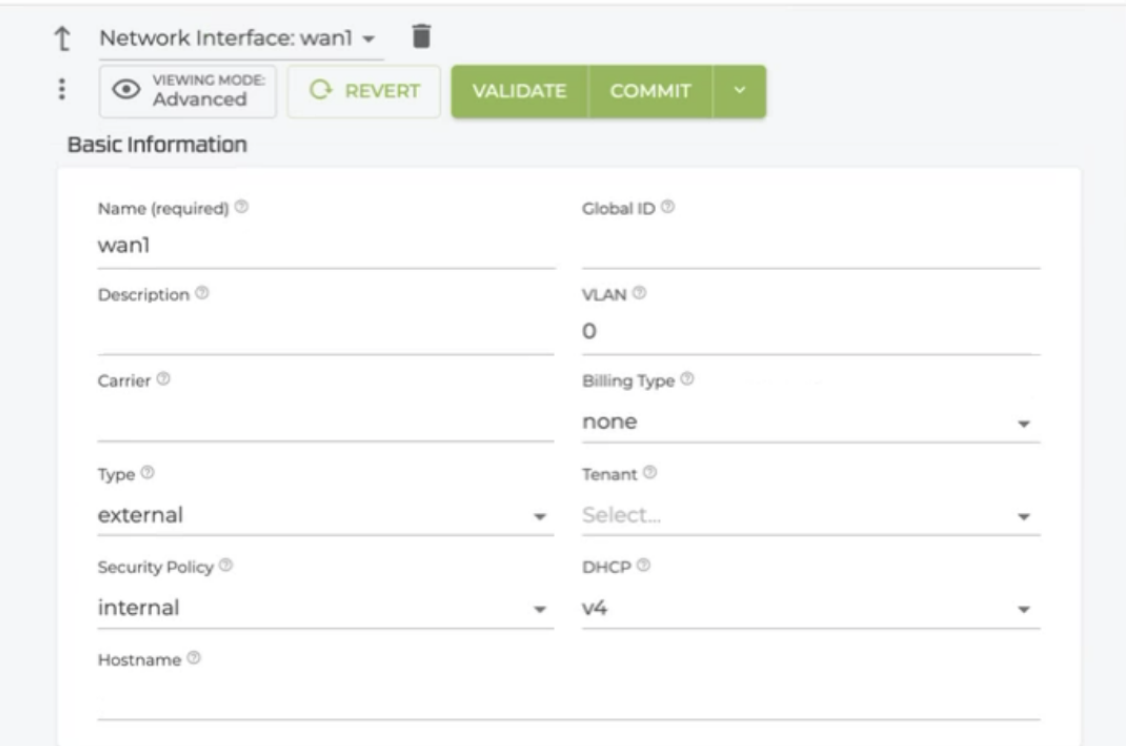Edit the VLAN field showing 0
Image resolution: width=1126 pixels, height=746 pixels.
811,332
